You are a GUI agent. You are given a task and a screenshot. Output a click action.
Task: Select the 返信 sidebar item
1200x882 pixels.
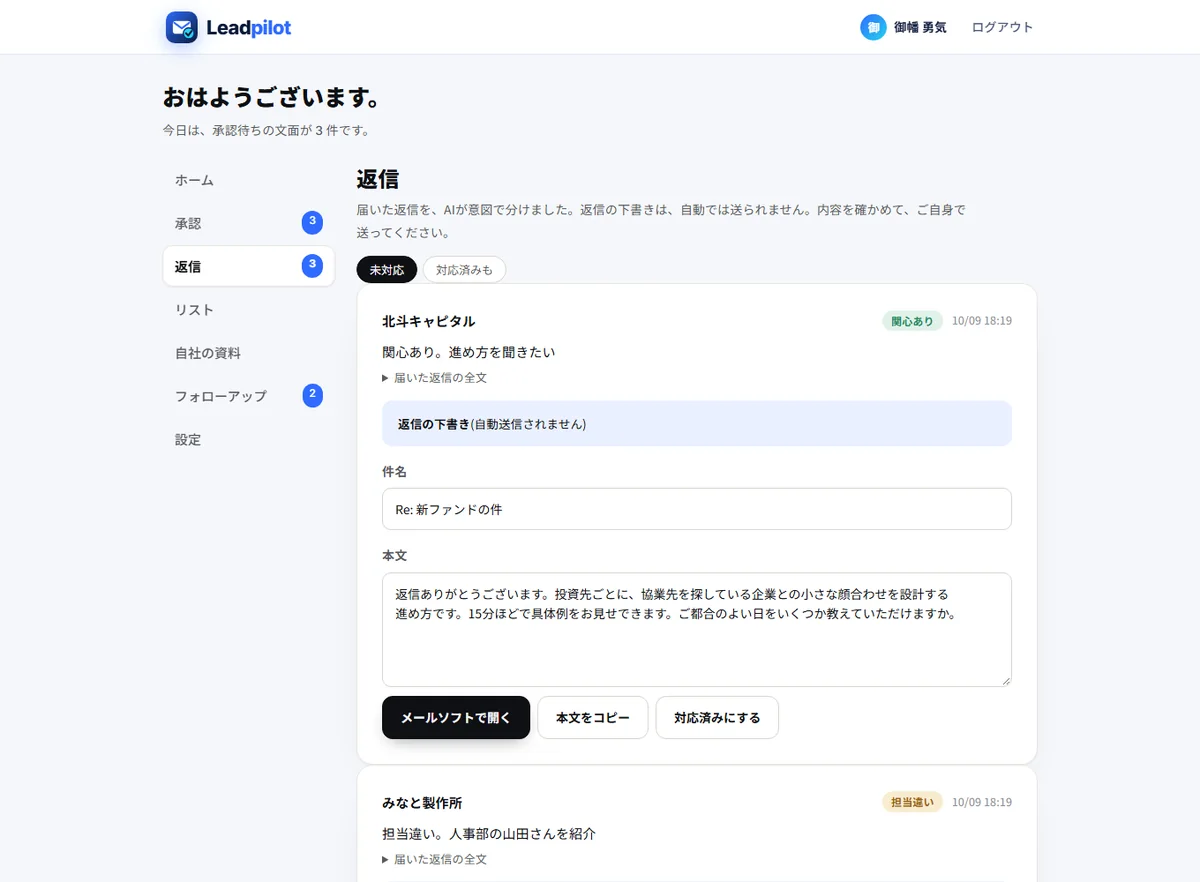click(248, 266)
